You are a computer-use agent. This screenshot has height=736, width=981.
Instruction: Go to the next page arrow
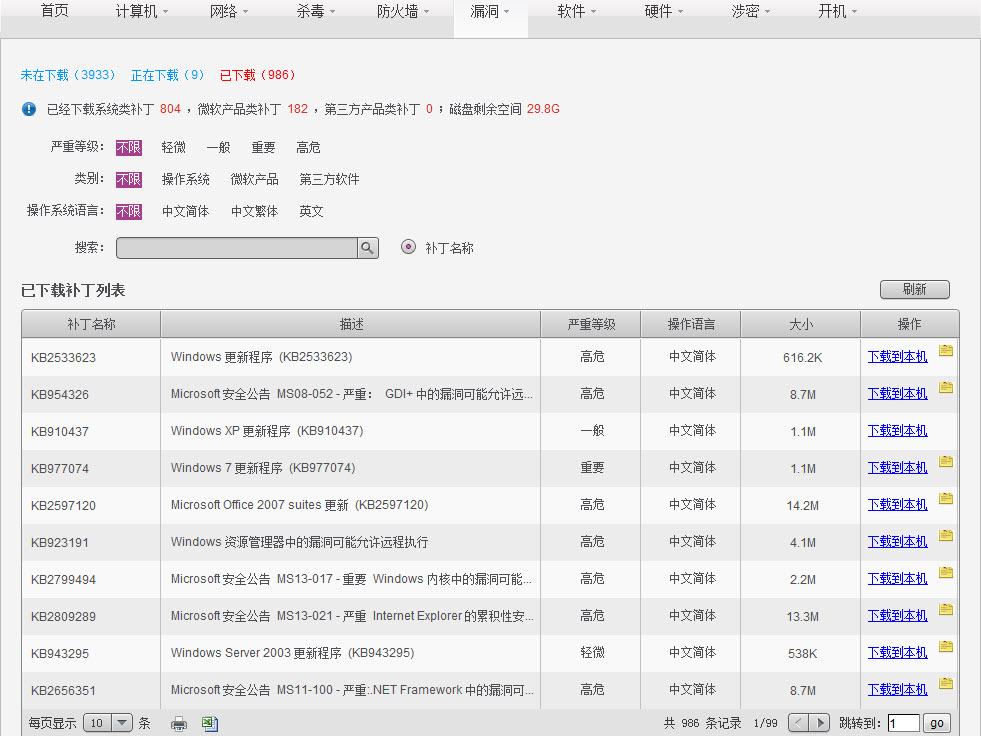point(820,723)
